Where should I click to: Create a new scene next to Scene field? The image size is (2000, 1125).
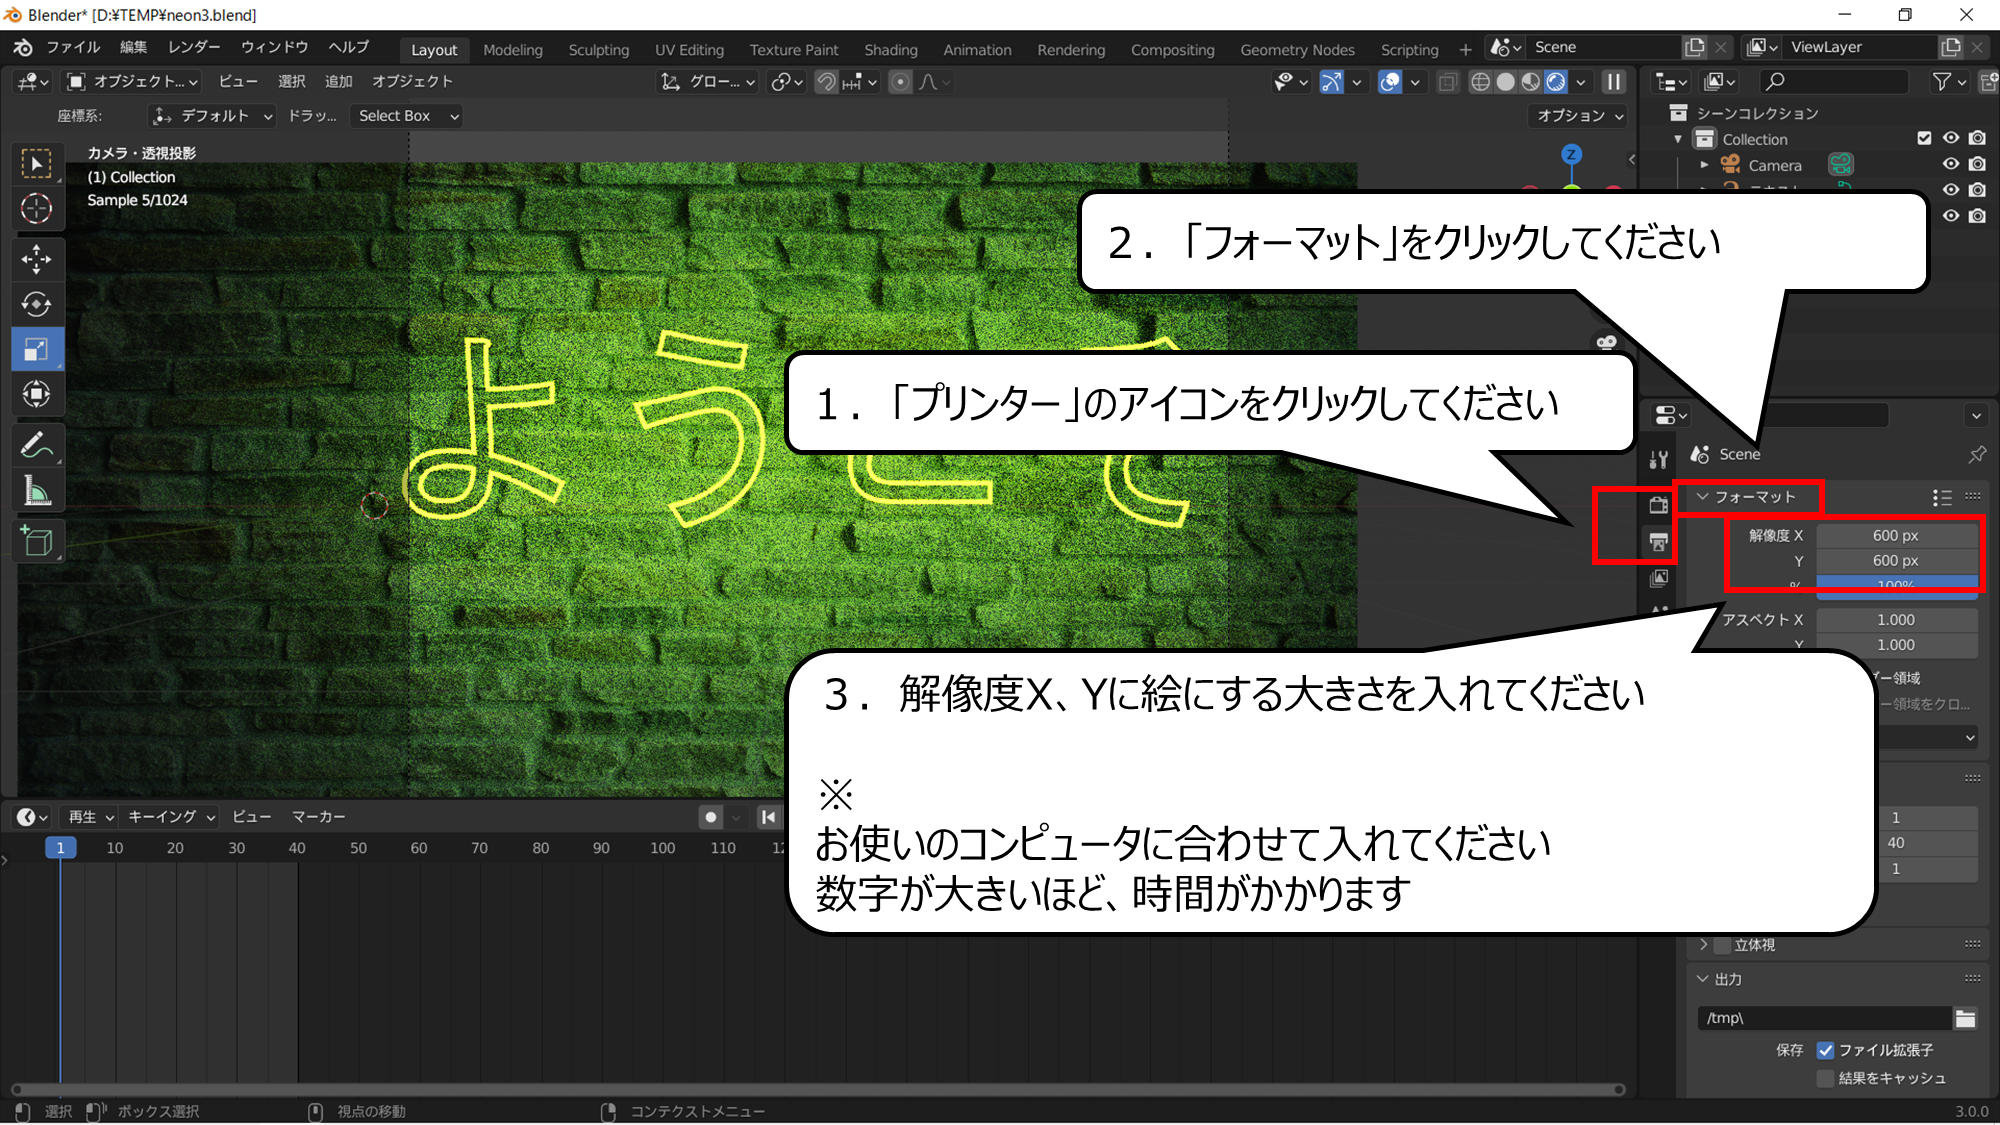[1695, 47]
